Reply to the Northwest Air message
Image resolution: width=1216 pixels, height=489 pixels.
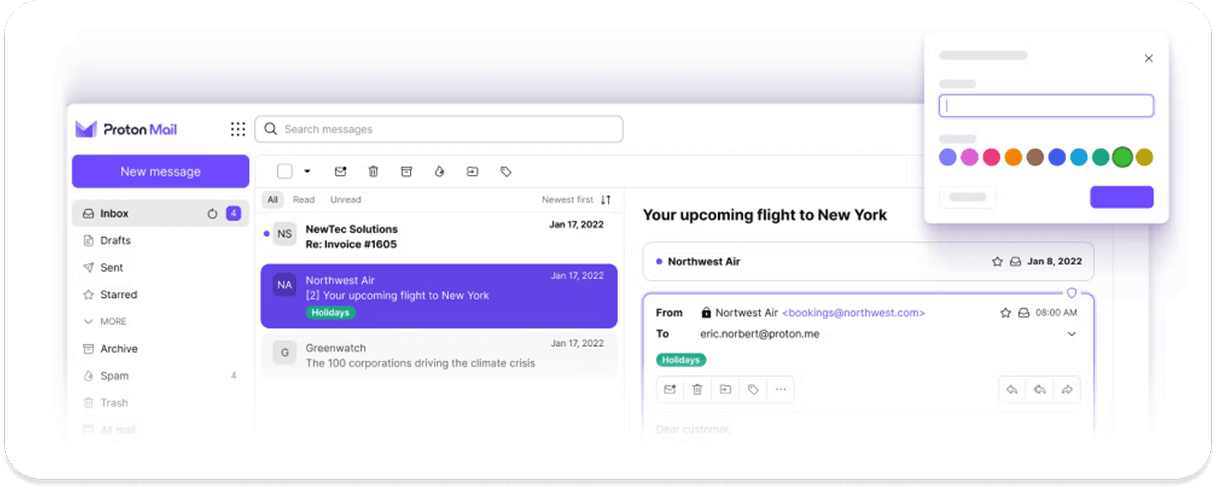1012,389
